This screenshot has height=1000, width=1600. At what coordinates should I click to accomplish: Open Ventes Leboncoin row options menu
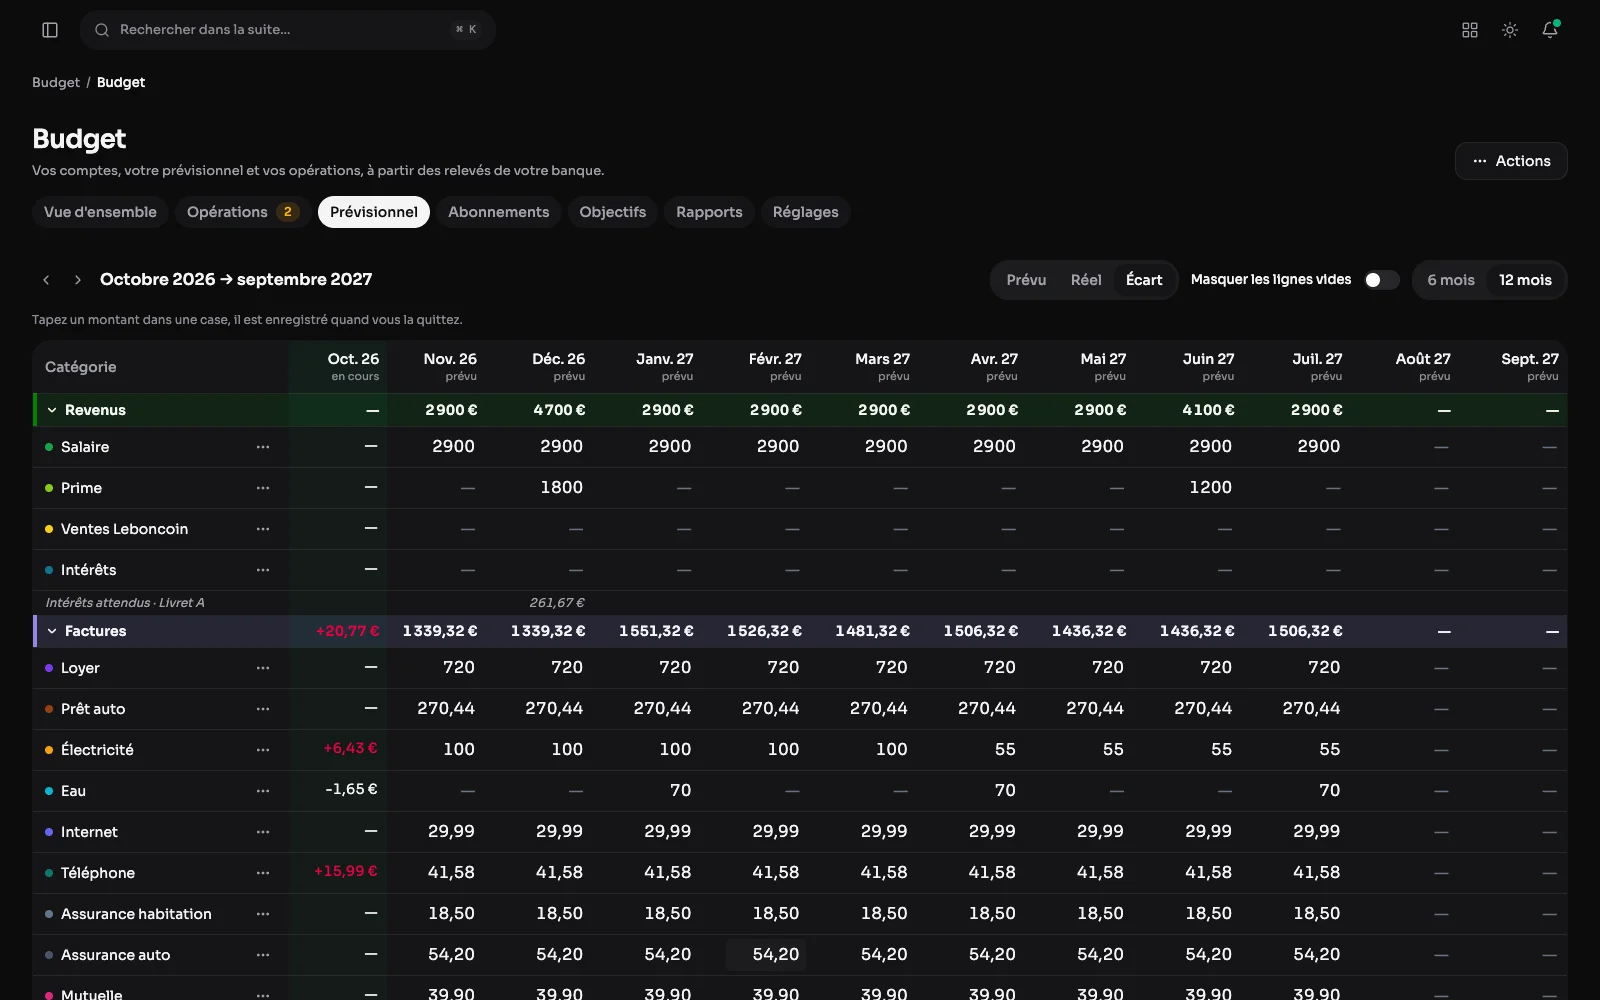(x=263, y=529)
